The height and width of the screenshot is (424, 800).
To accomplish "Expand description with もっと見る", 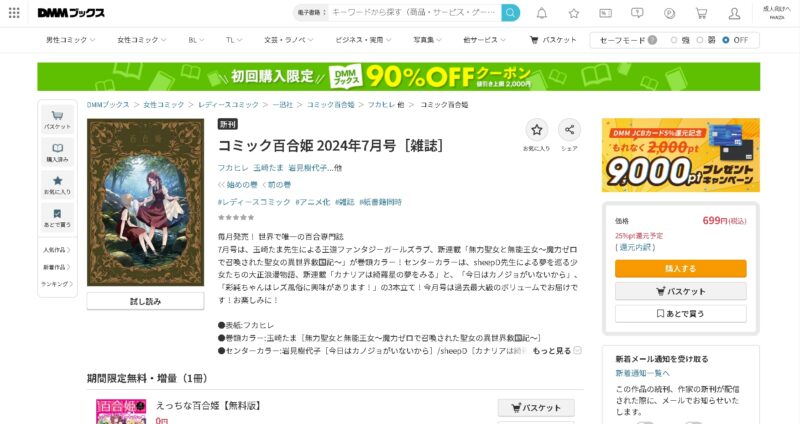I will click(x=557, y=351).
